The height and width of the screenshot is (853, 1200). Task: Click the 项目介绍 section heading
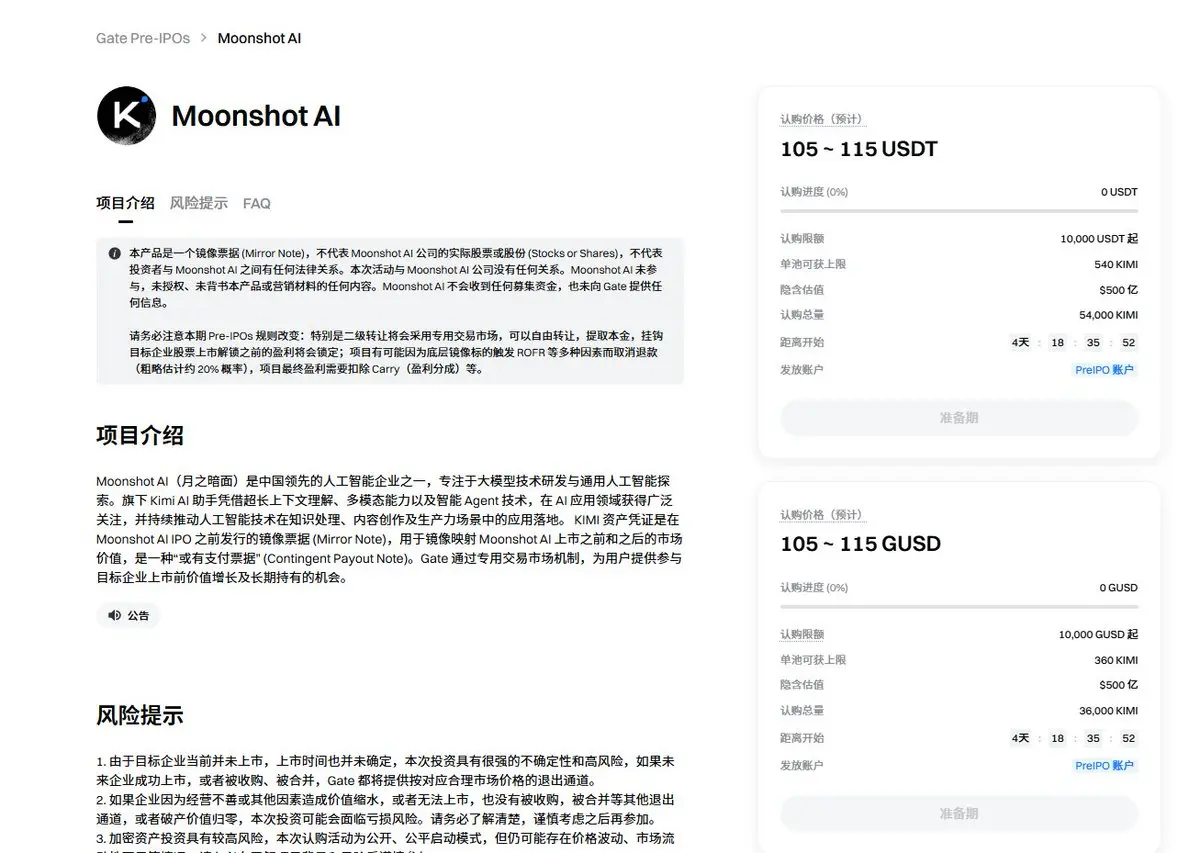point(140,436)
